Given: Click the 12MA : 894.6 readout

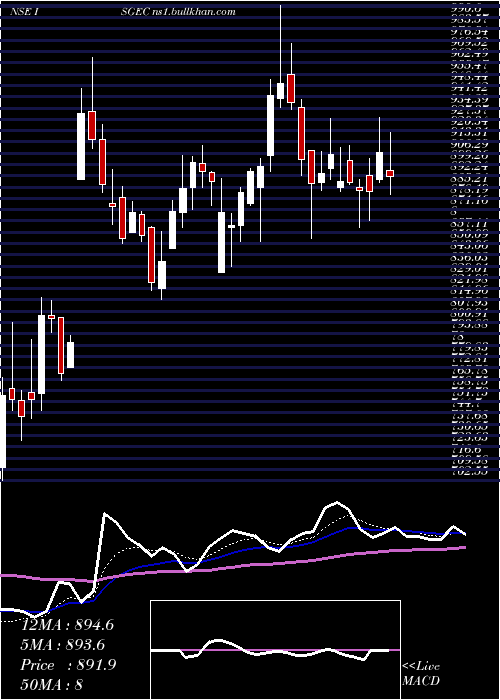Looking at the screenshot, I should coord(67,625).
